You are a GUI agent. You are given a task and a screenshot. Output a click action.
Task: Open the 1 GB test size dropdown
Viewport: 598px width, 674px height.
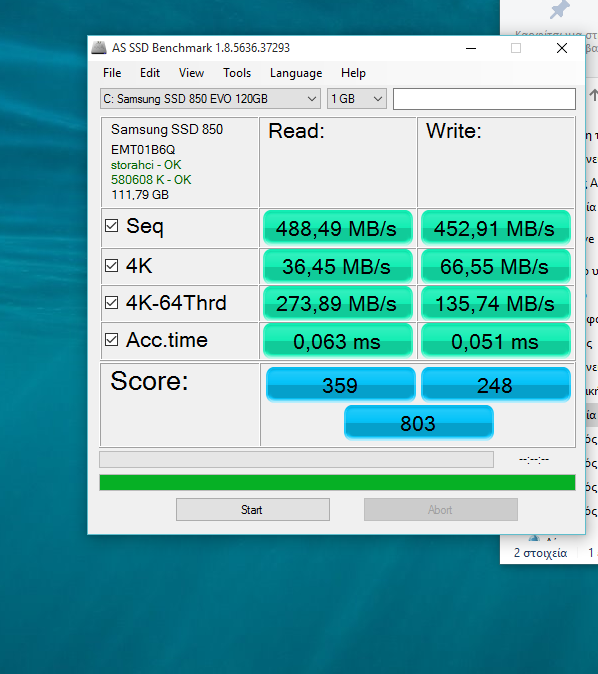pyautogui.click(x=357, y=99)
